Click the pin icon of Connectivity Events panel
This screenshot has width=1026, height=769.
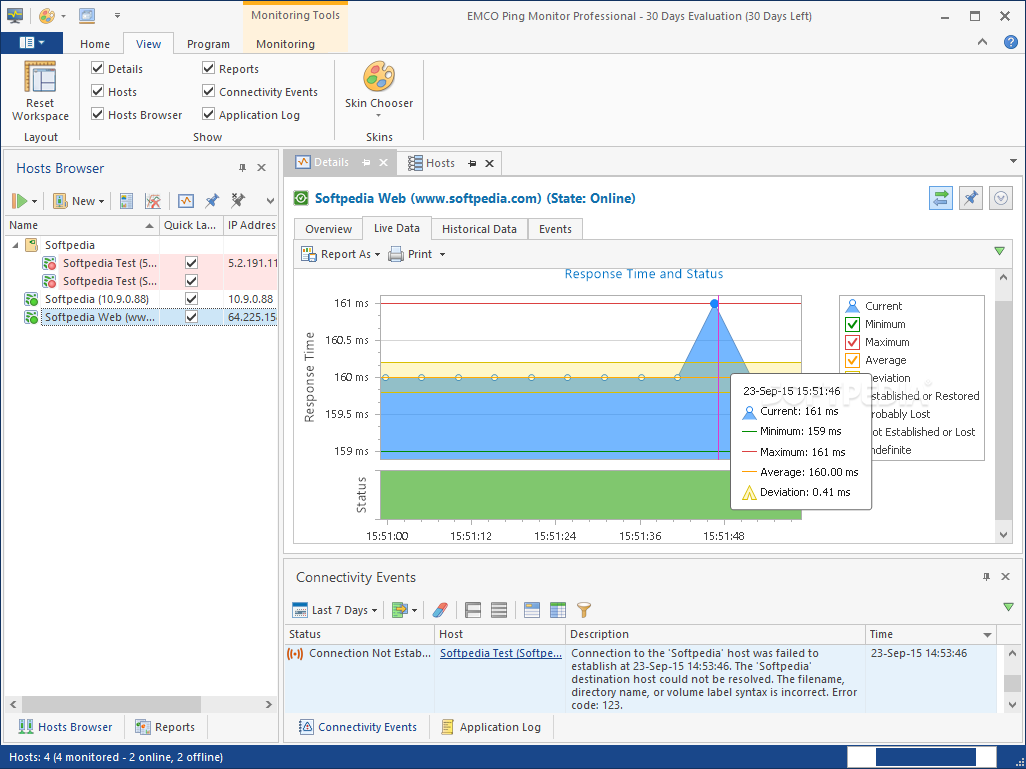click(986, 577)
